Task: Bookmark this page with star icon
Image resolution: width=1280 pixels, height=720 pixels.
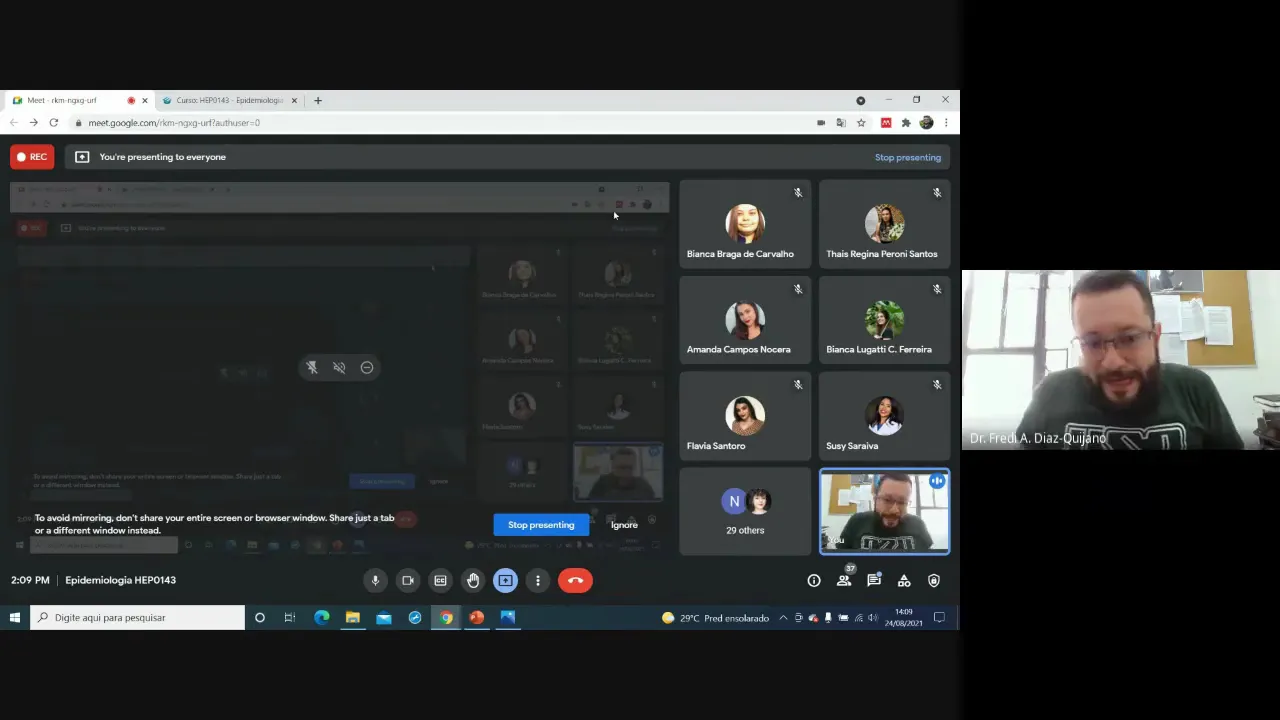Action: point(861,123)
